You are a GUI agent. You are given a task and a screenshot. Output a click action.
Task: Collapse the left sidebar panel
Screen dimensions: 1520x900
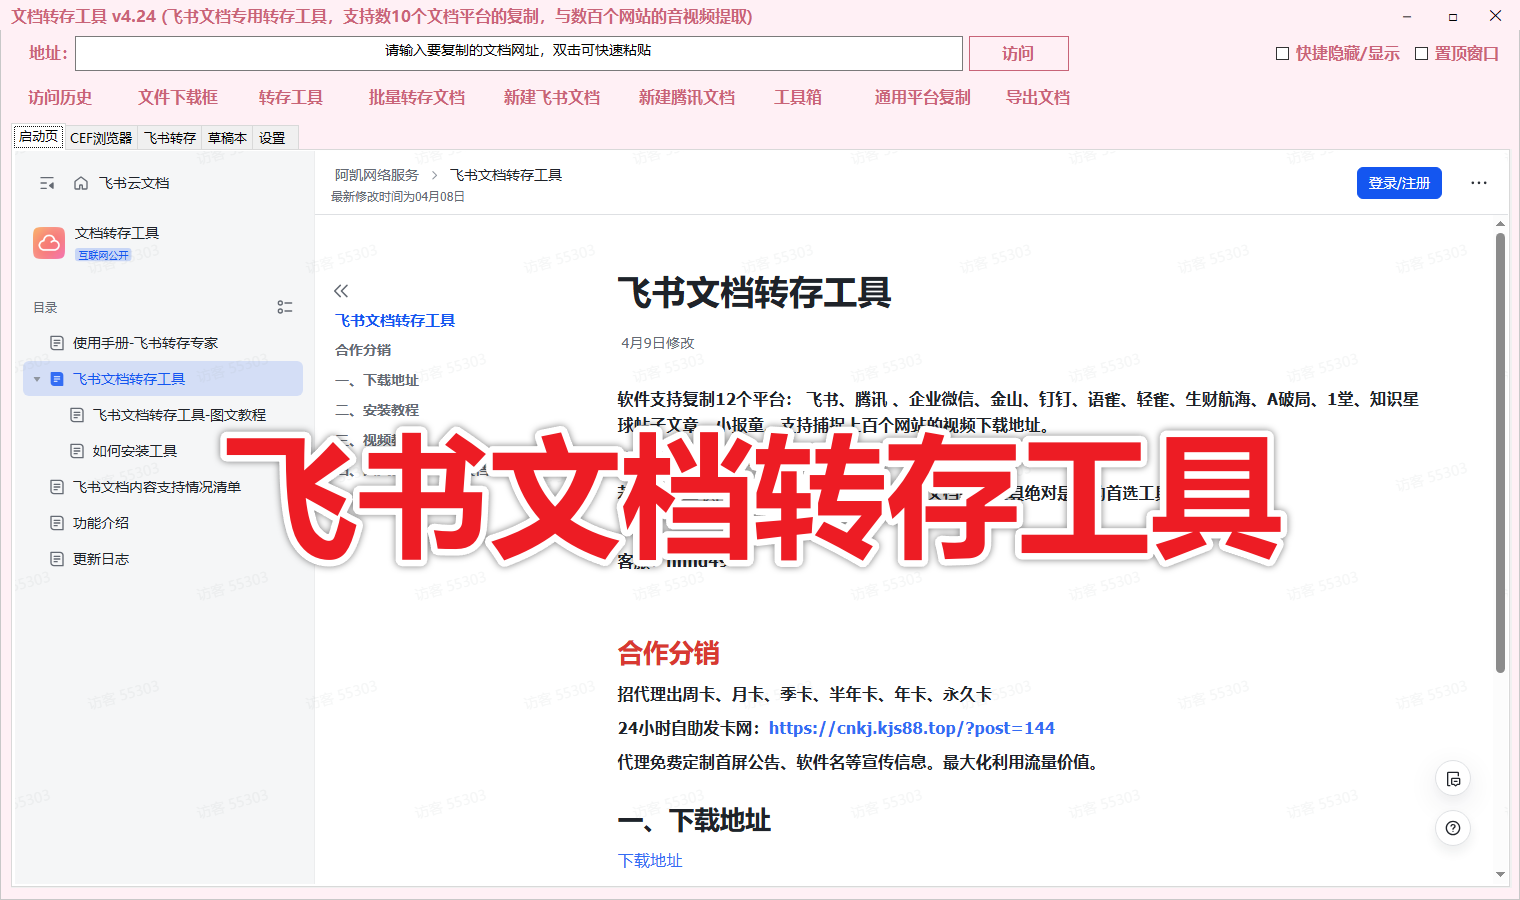click(x=47, y=183)
